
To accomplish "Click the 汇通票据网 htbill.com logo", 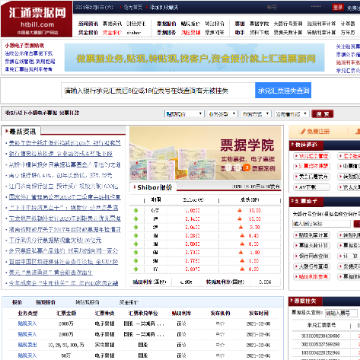I will (36, 19).
